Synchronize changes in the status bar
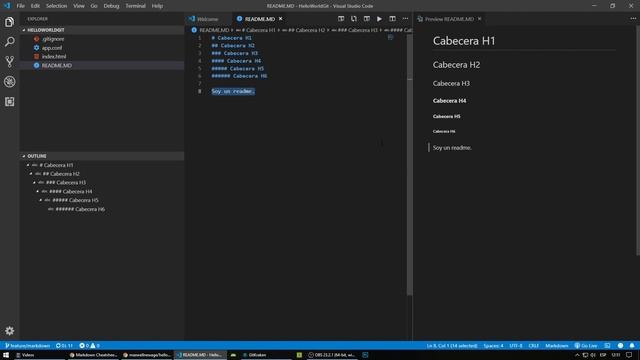The image size is (640, 360). pyautogui.click(x=64, y=346)
